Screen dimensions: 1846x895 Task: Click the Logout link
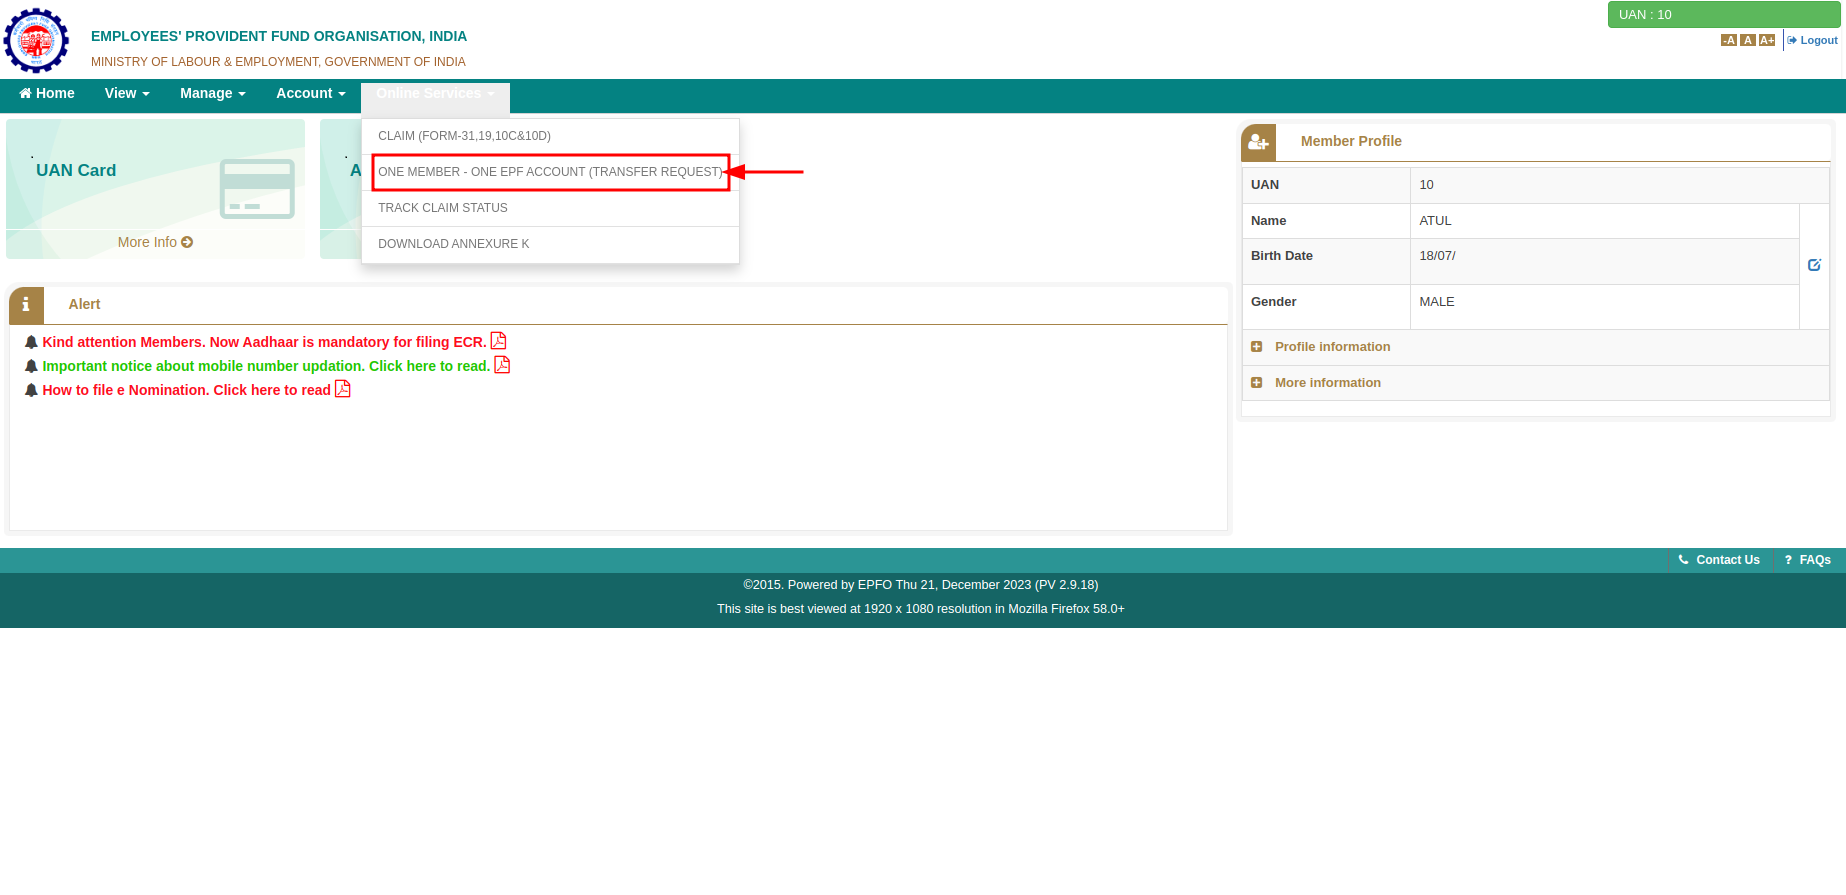click(1812, 40)
